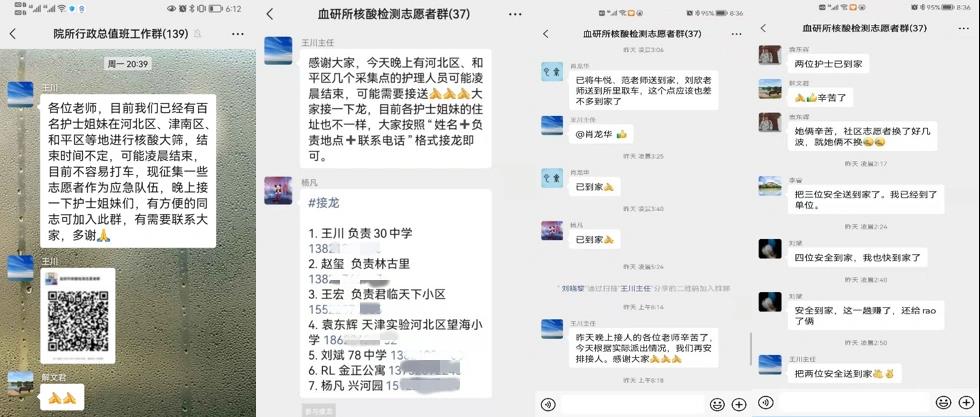Screen dimensions: 980x417
Task: Open emoji picker below 昨天晚上接人的各位老师辛苦了 message
Action: 718,404
